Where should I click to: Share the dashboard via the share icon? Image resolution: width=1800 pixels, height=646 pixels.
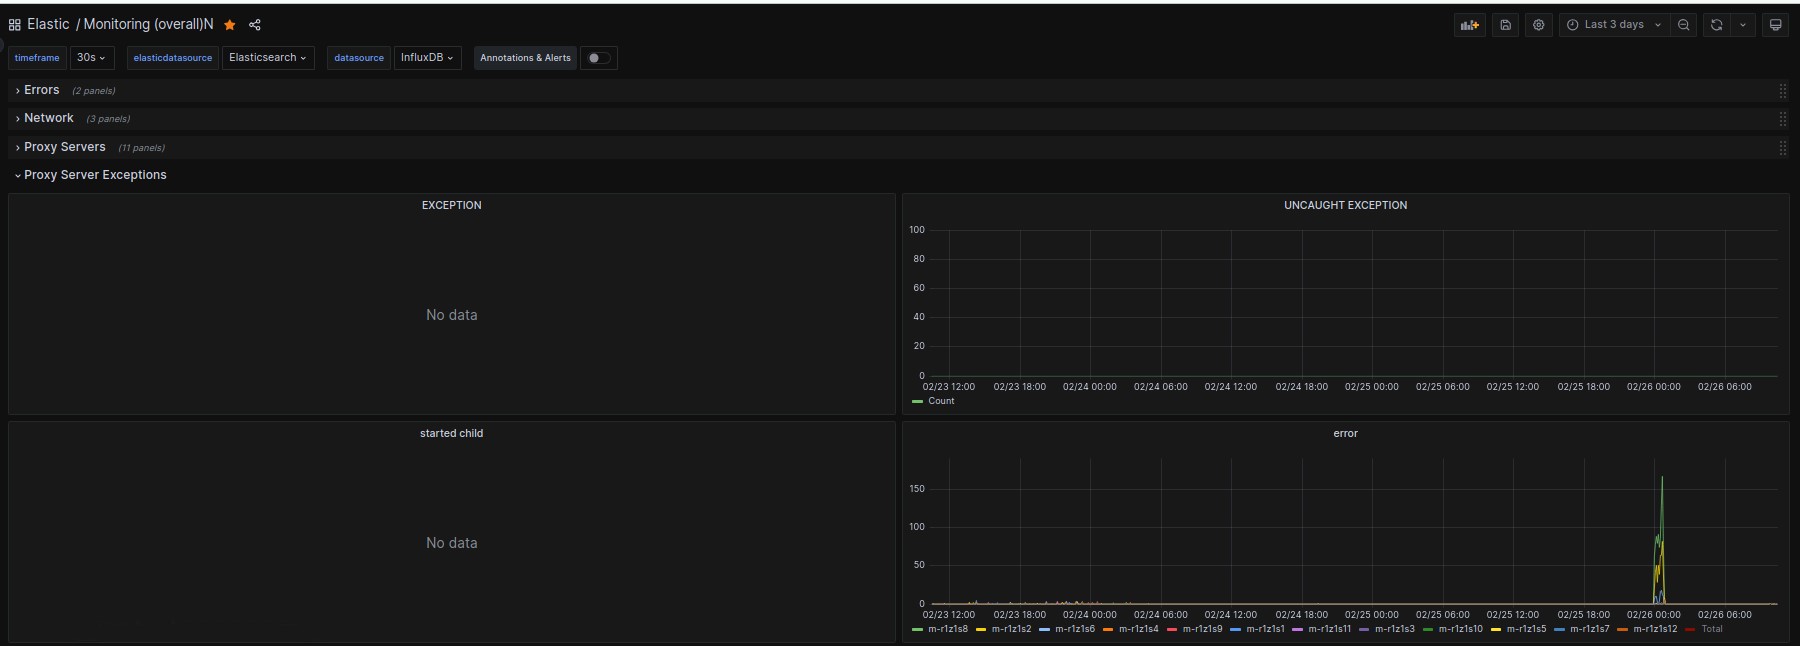(255, 25)
